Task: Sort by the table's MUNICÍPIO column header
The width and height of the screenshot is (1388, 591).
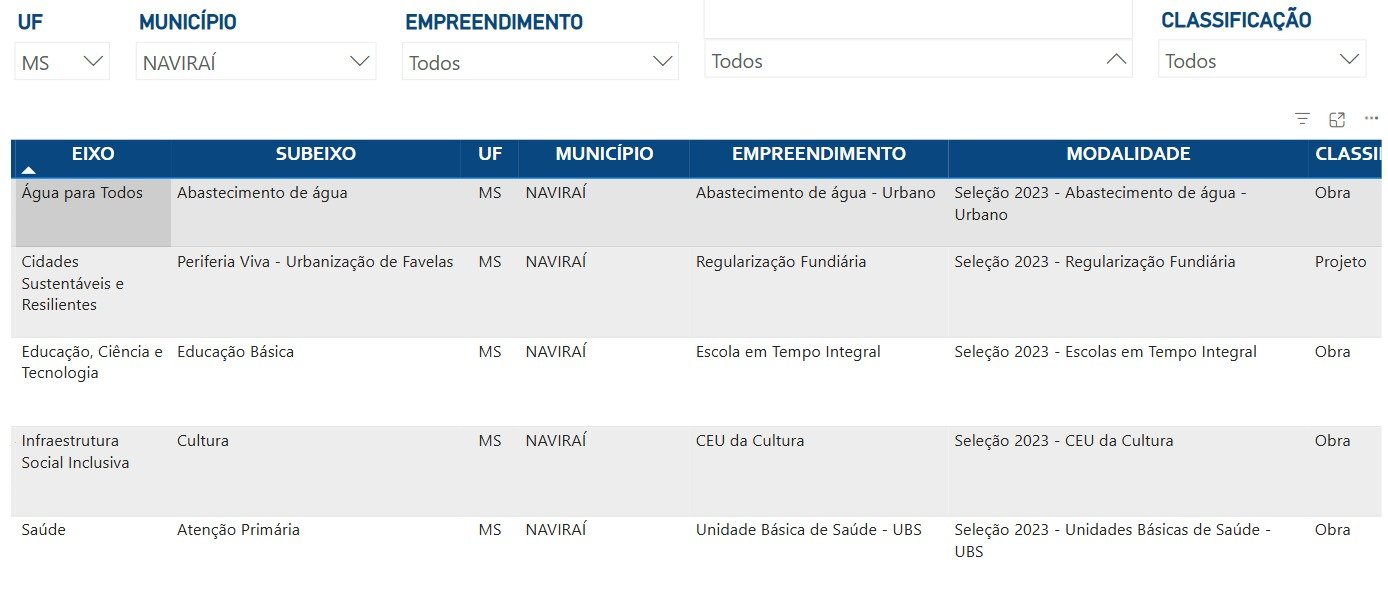Action: (604, 154)
